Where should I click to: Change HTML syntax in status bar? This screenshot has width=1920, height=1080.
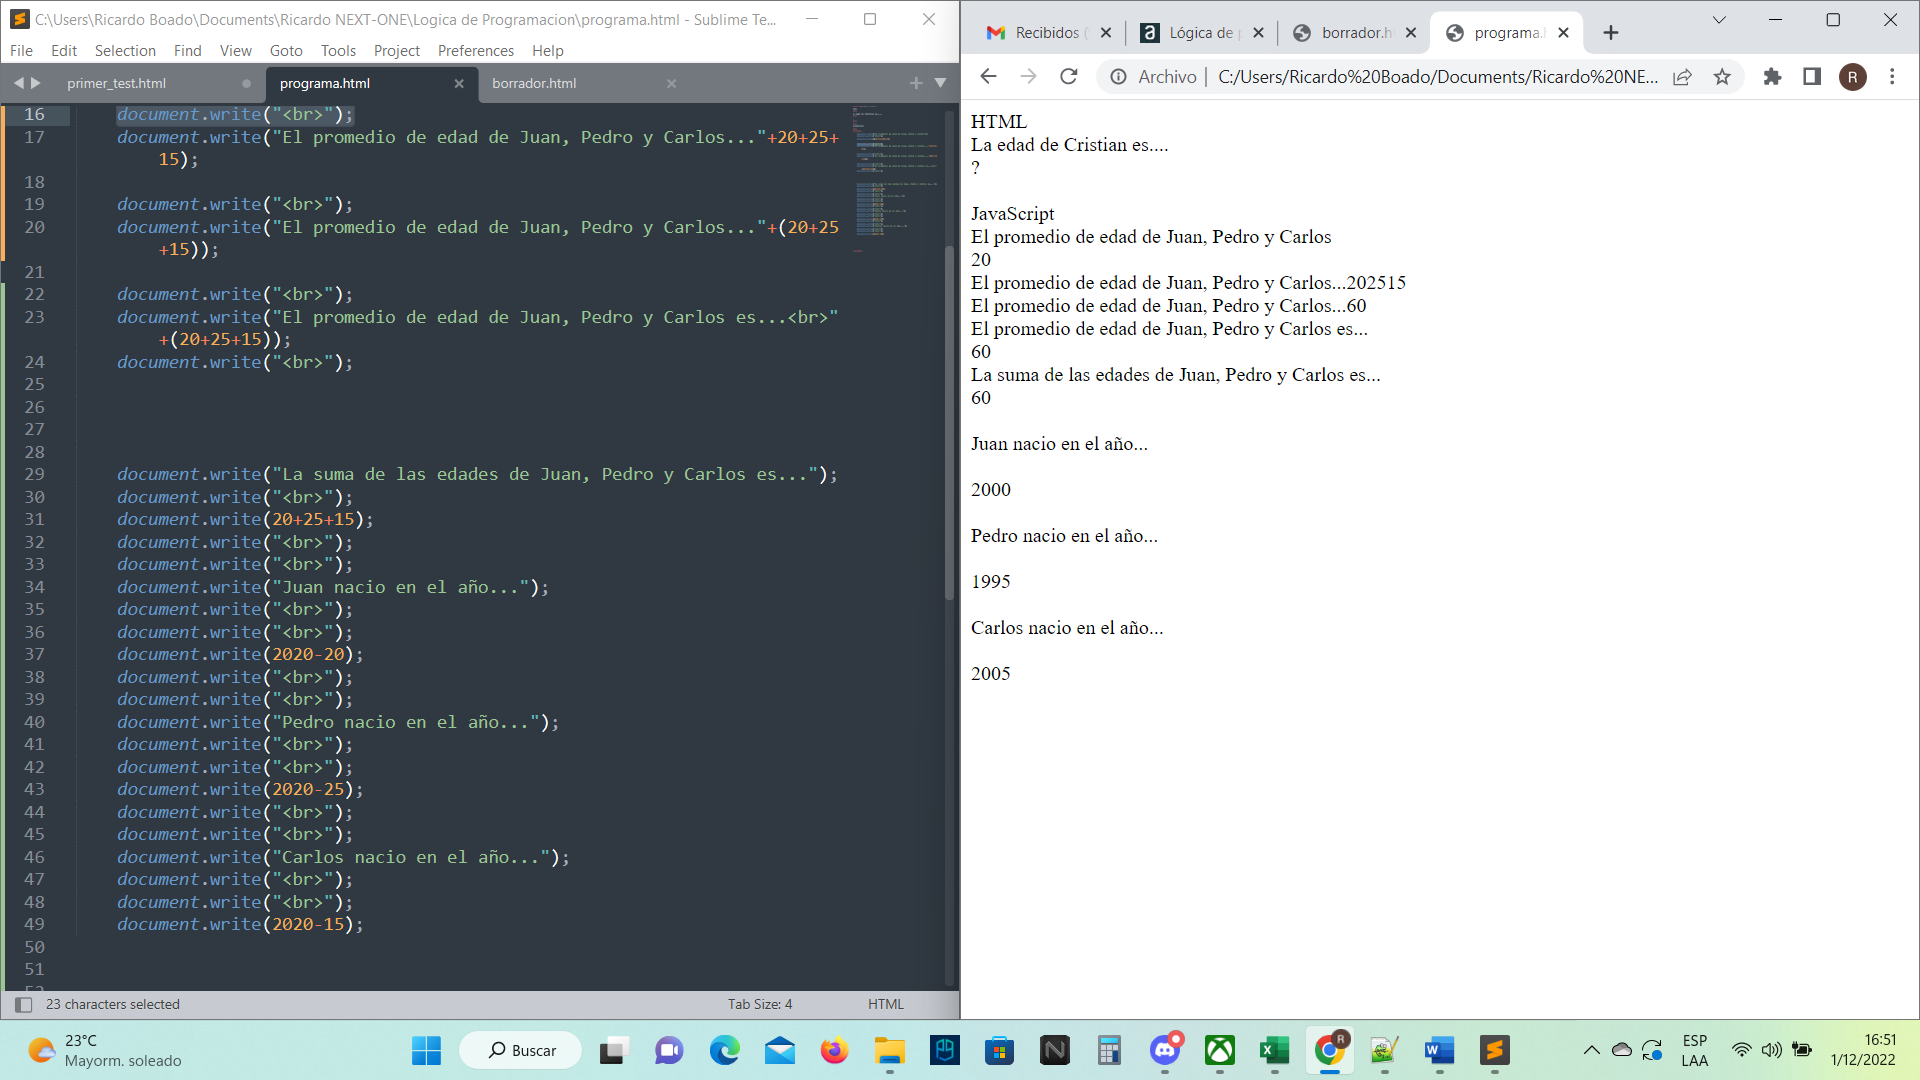pos(886,1004)
